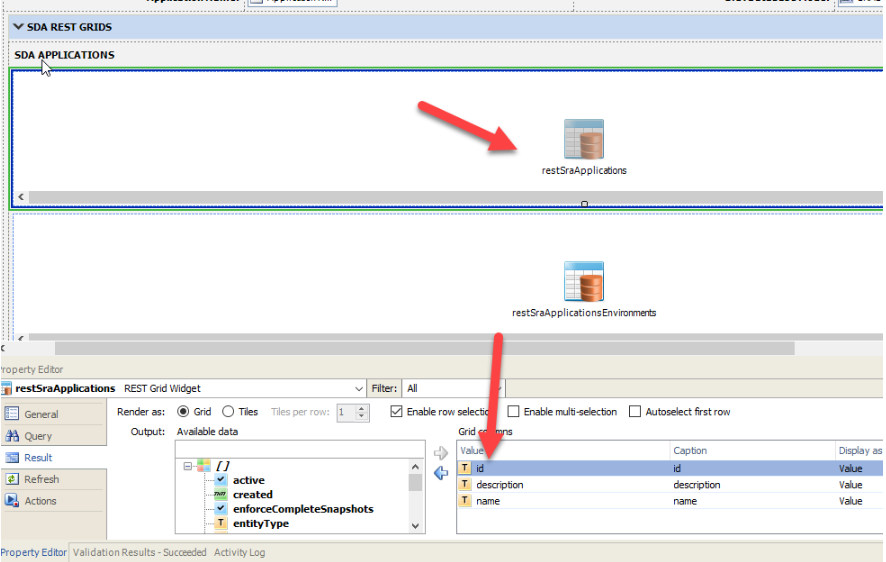Click the Refresh tab icon
Viewport: 886px width, 562px height.
coord(12,479)
